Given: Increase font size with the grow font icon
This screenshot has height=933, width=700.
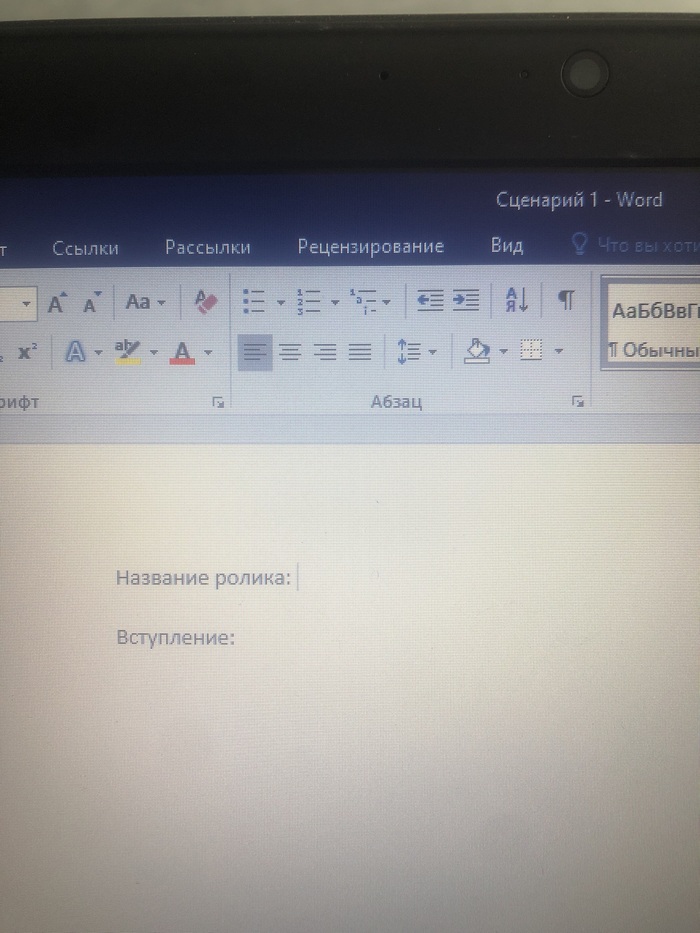Looking at the screenshot, I should pos(57,303).
